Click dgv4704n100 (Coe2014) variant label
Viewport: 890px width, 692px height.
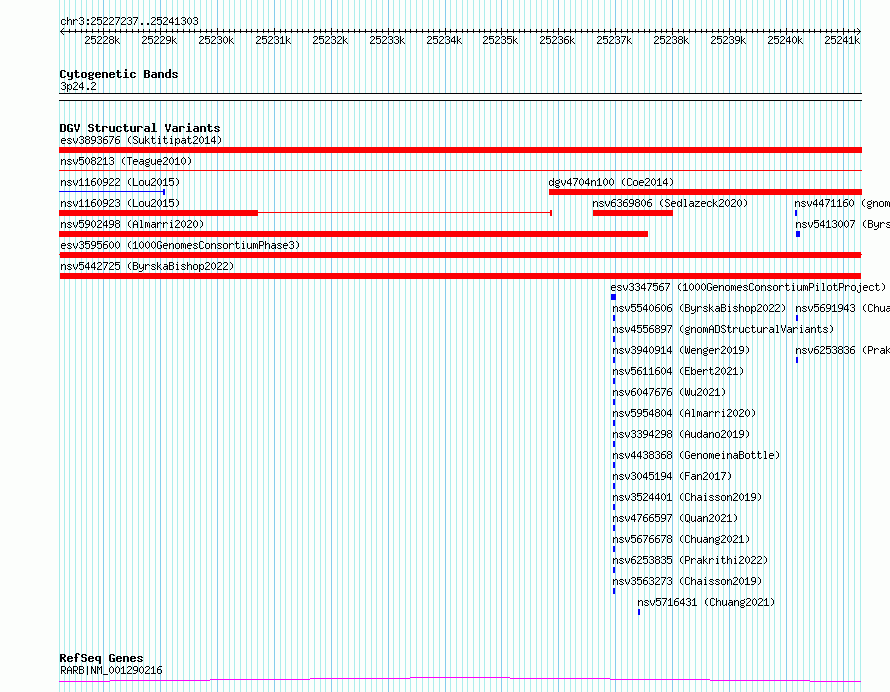[611, 182]
